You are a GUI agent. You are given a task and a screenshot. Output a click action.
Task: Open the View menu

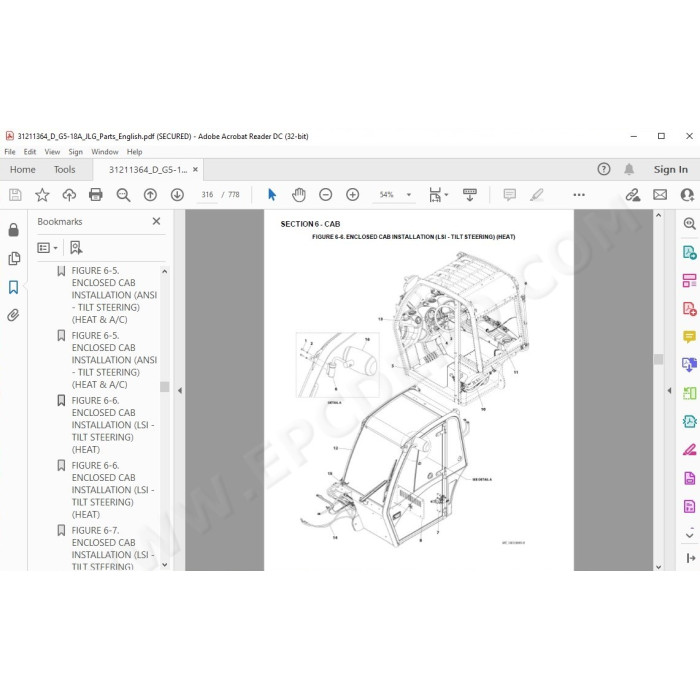[x=52, y=152]
